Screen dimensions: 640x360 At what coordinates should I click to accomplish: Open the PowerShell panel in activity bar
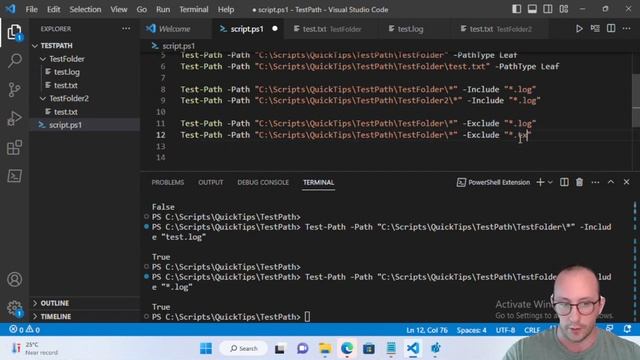point(14,176)
